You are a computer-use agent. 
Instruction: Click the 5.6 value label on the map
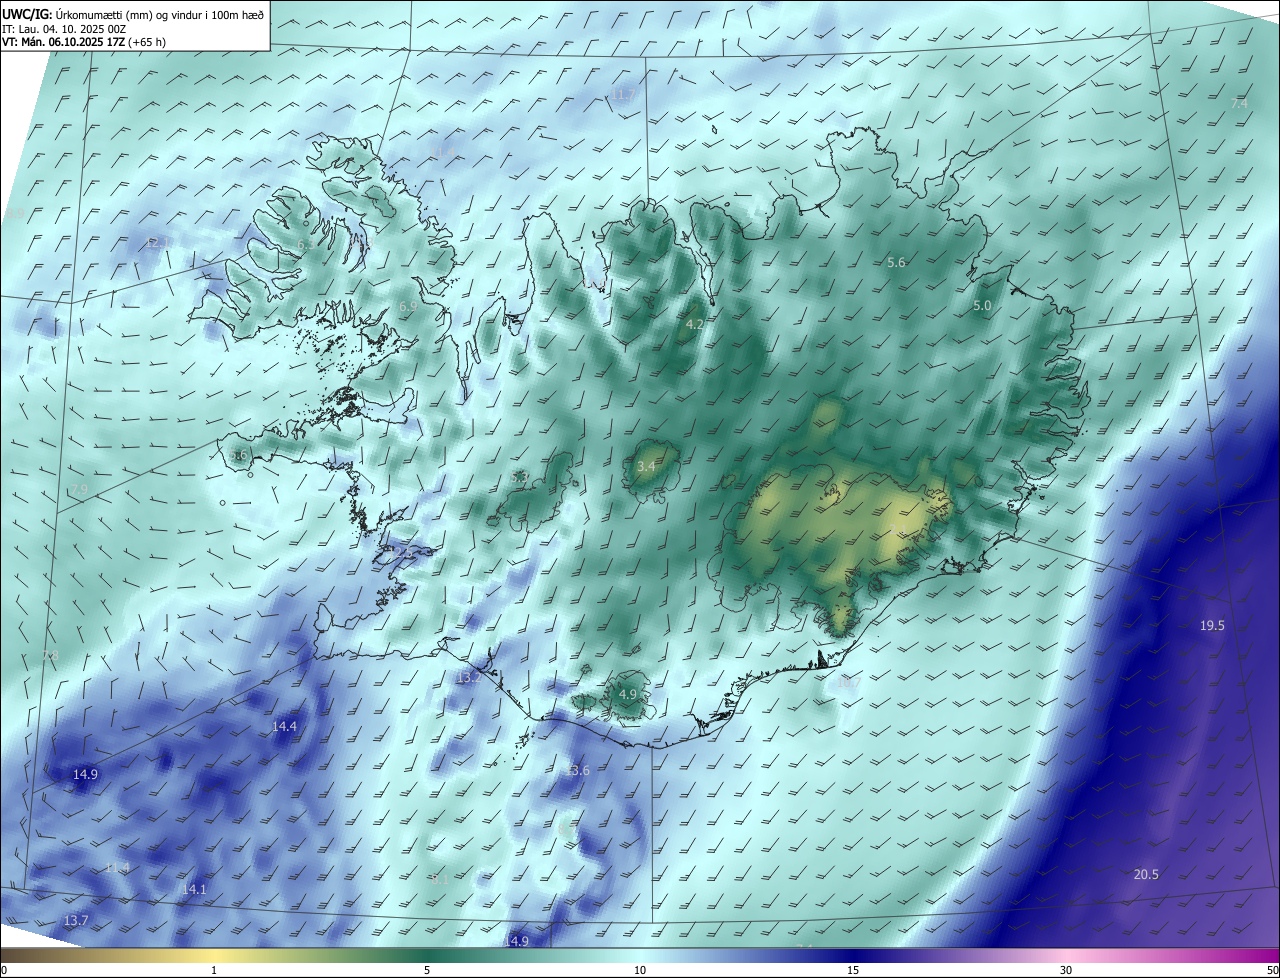[x=896, y=263]
